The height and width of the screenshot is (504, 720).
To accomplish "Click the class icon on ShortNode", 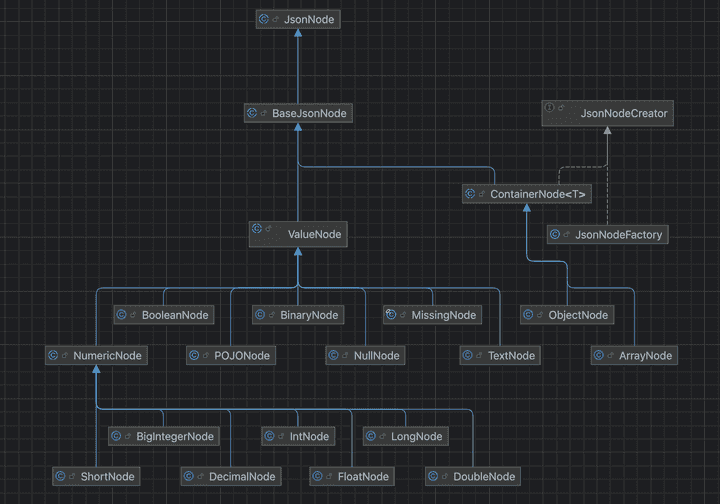I will (x=60, y=476).
